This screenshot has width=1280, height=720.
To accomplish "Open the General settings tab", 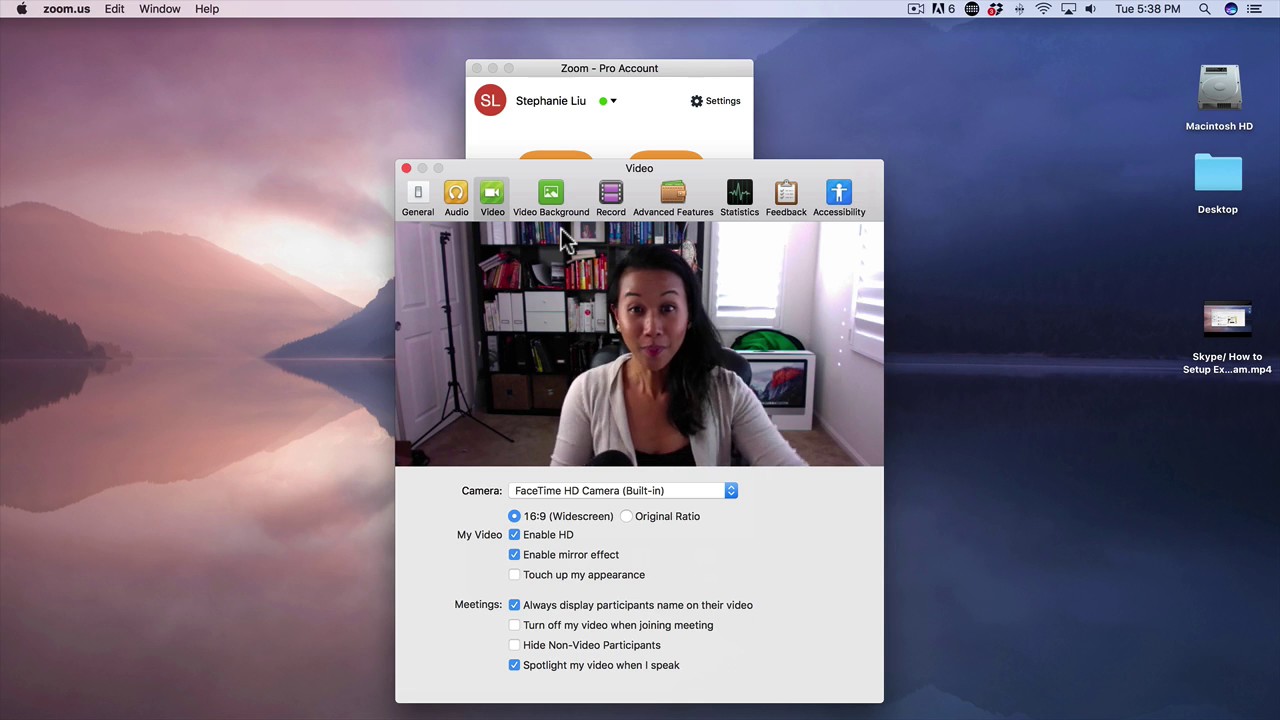I will pos(418,199).
